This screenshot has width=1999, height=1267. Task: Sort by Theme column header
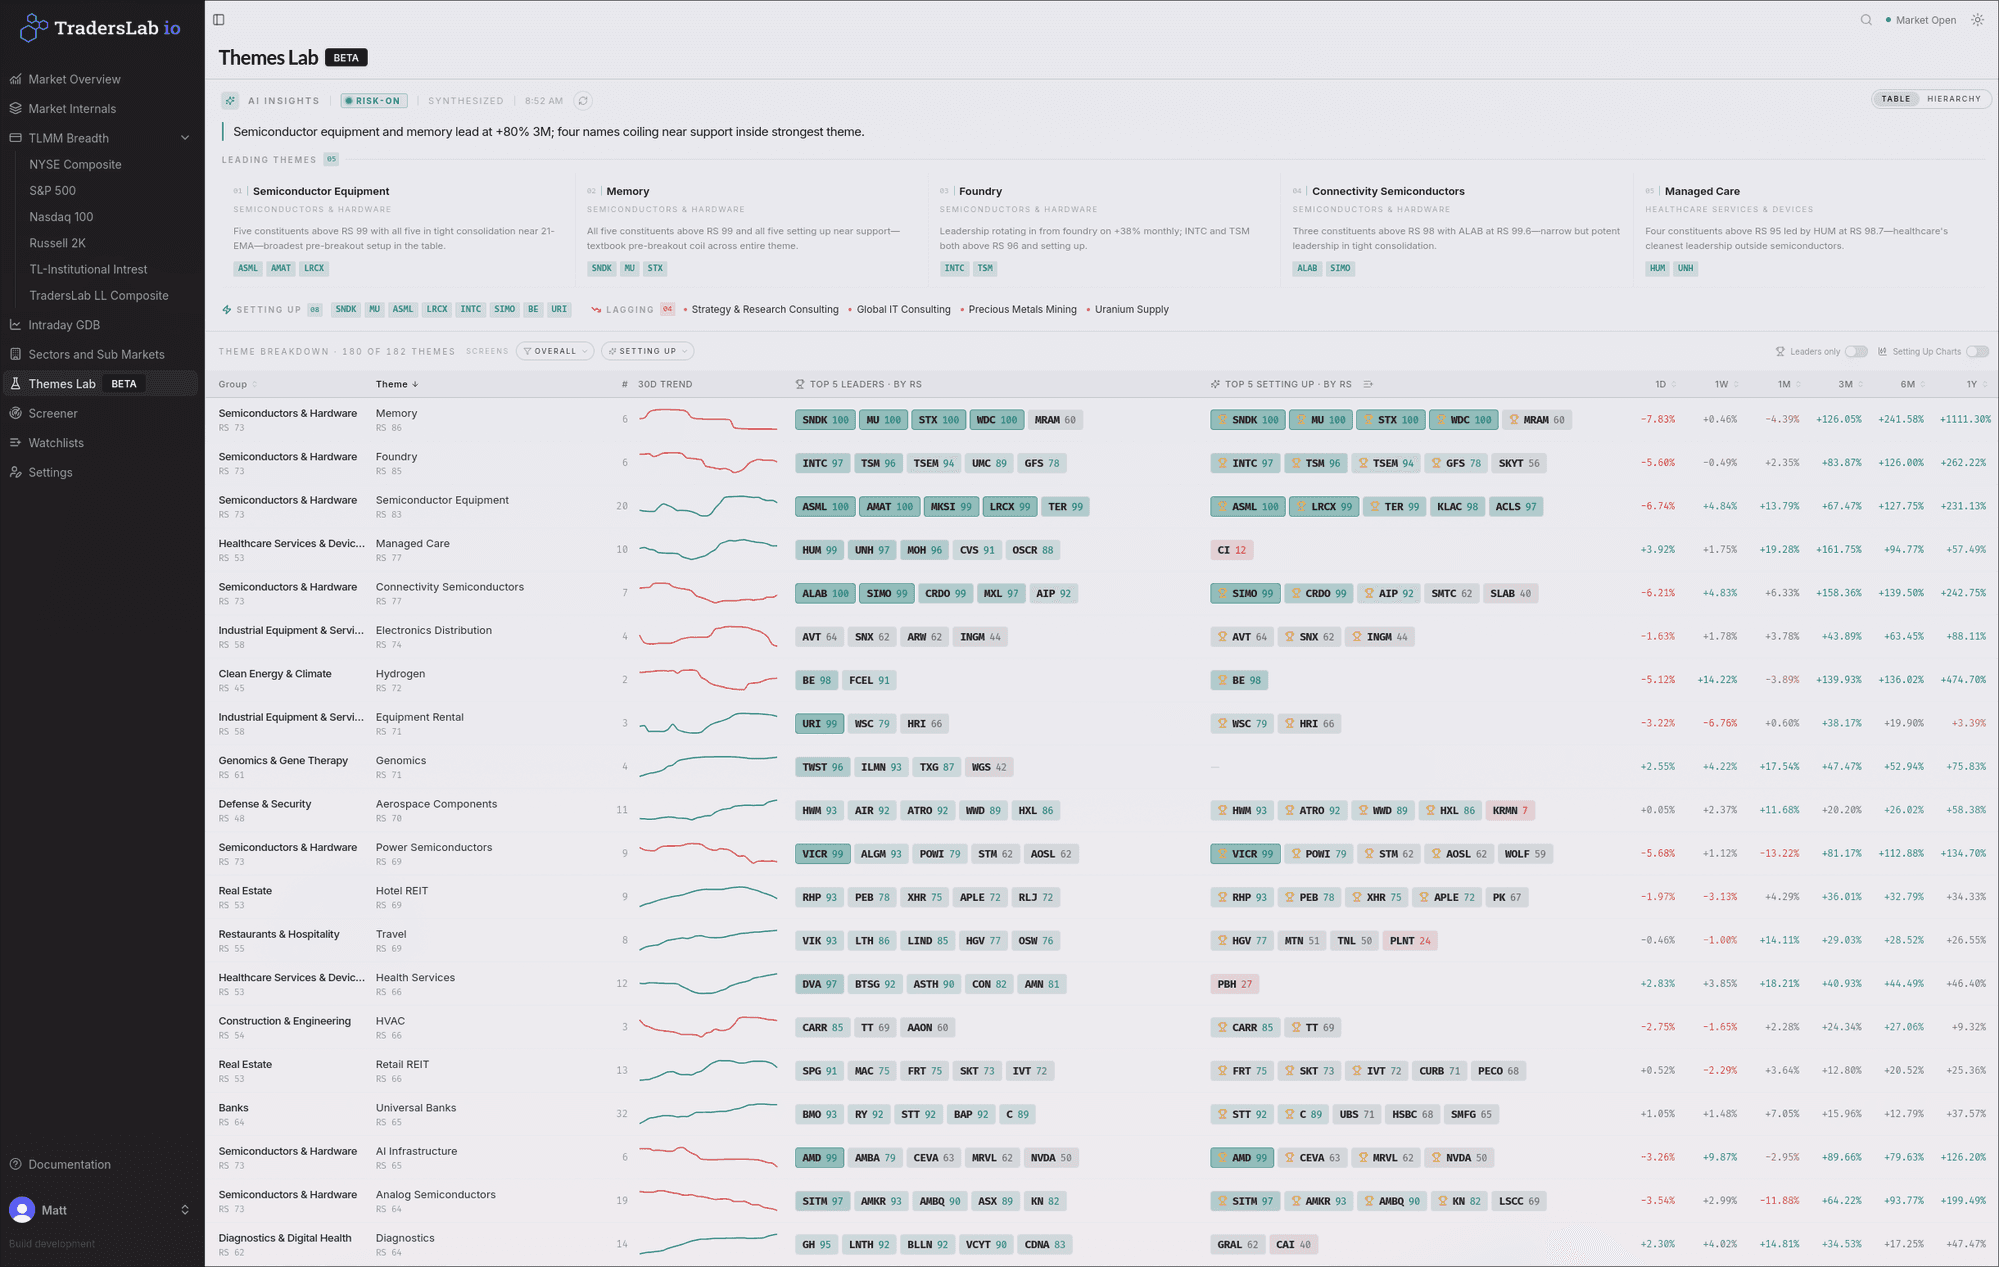point(397,385)
